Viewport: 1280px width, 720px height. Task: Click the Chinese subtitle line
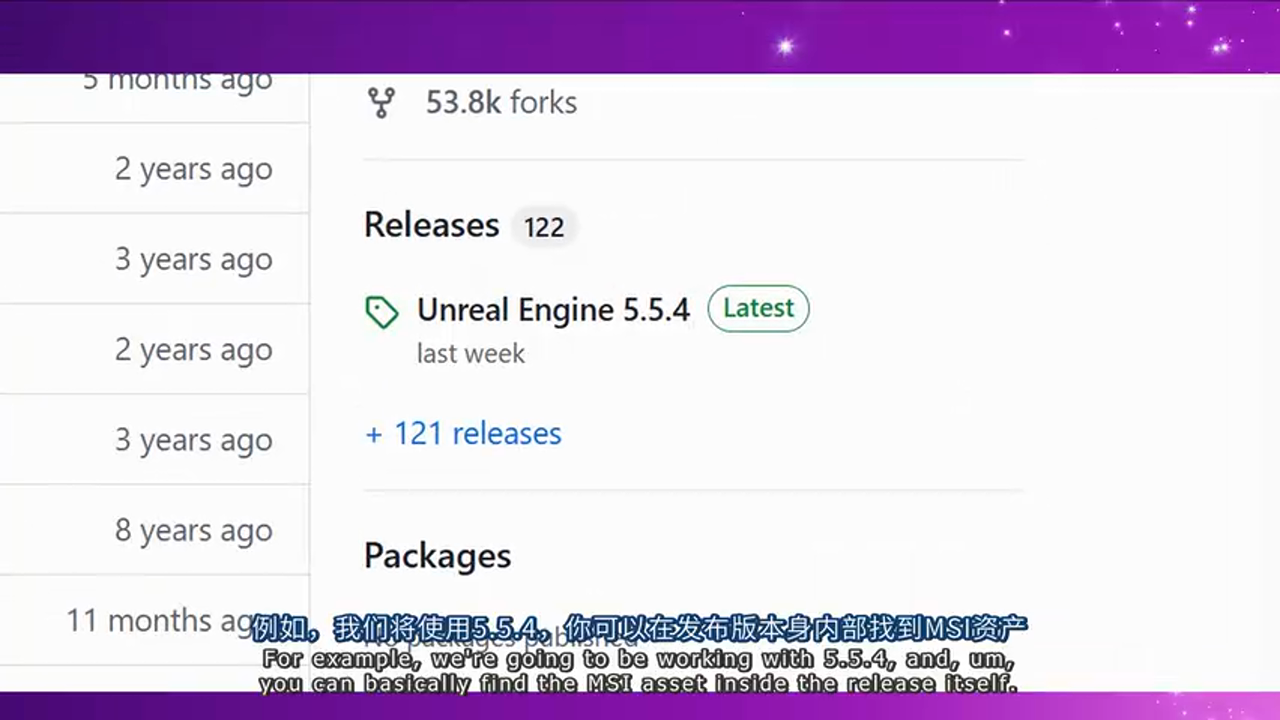(x=639, y=629)
